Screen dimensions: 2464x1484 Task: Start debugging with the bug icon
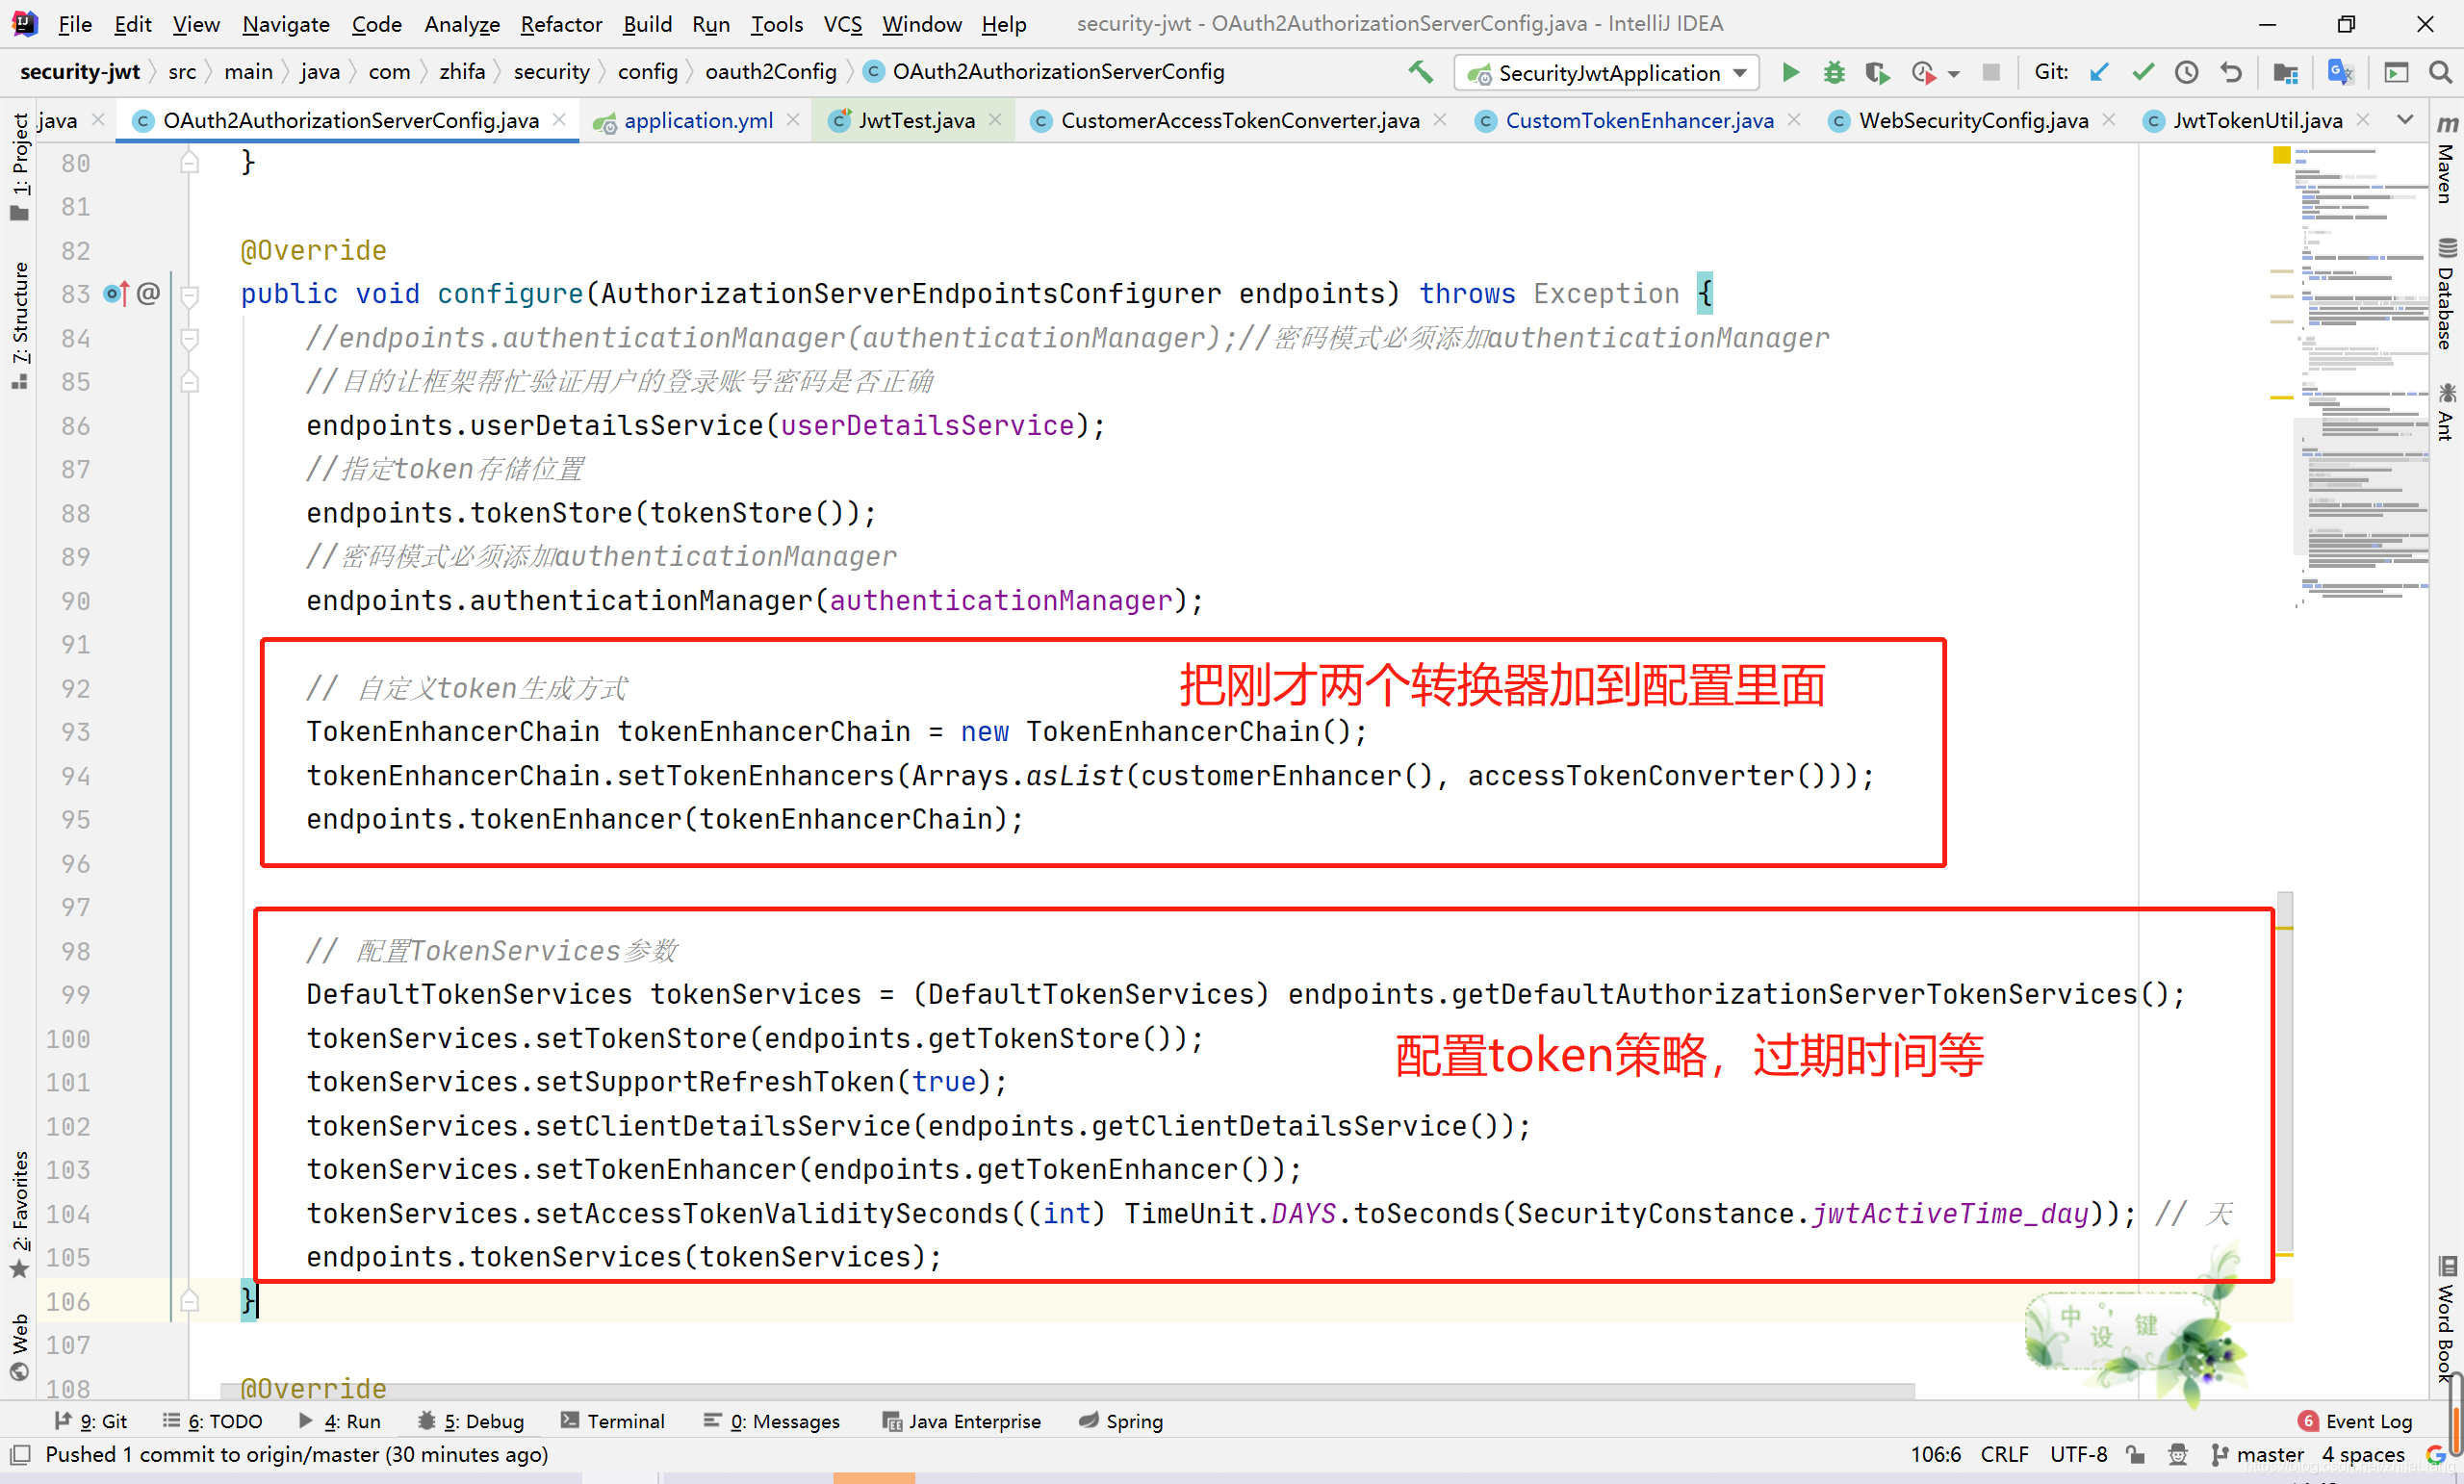(1833, 72)
